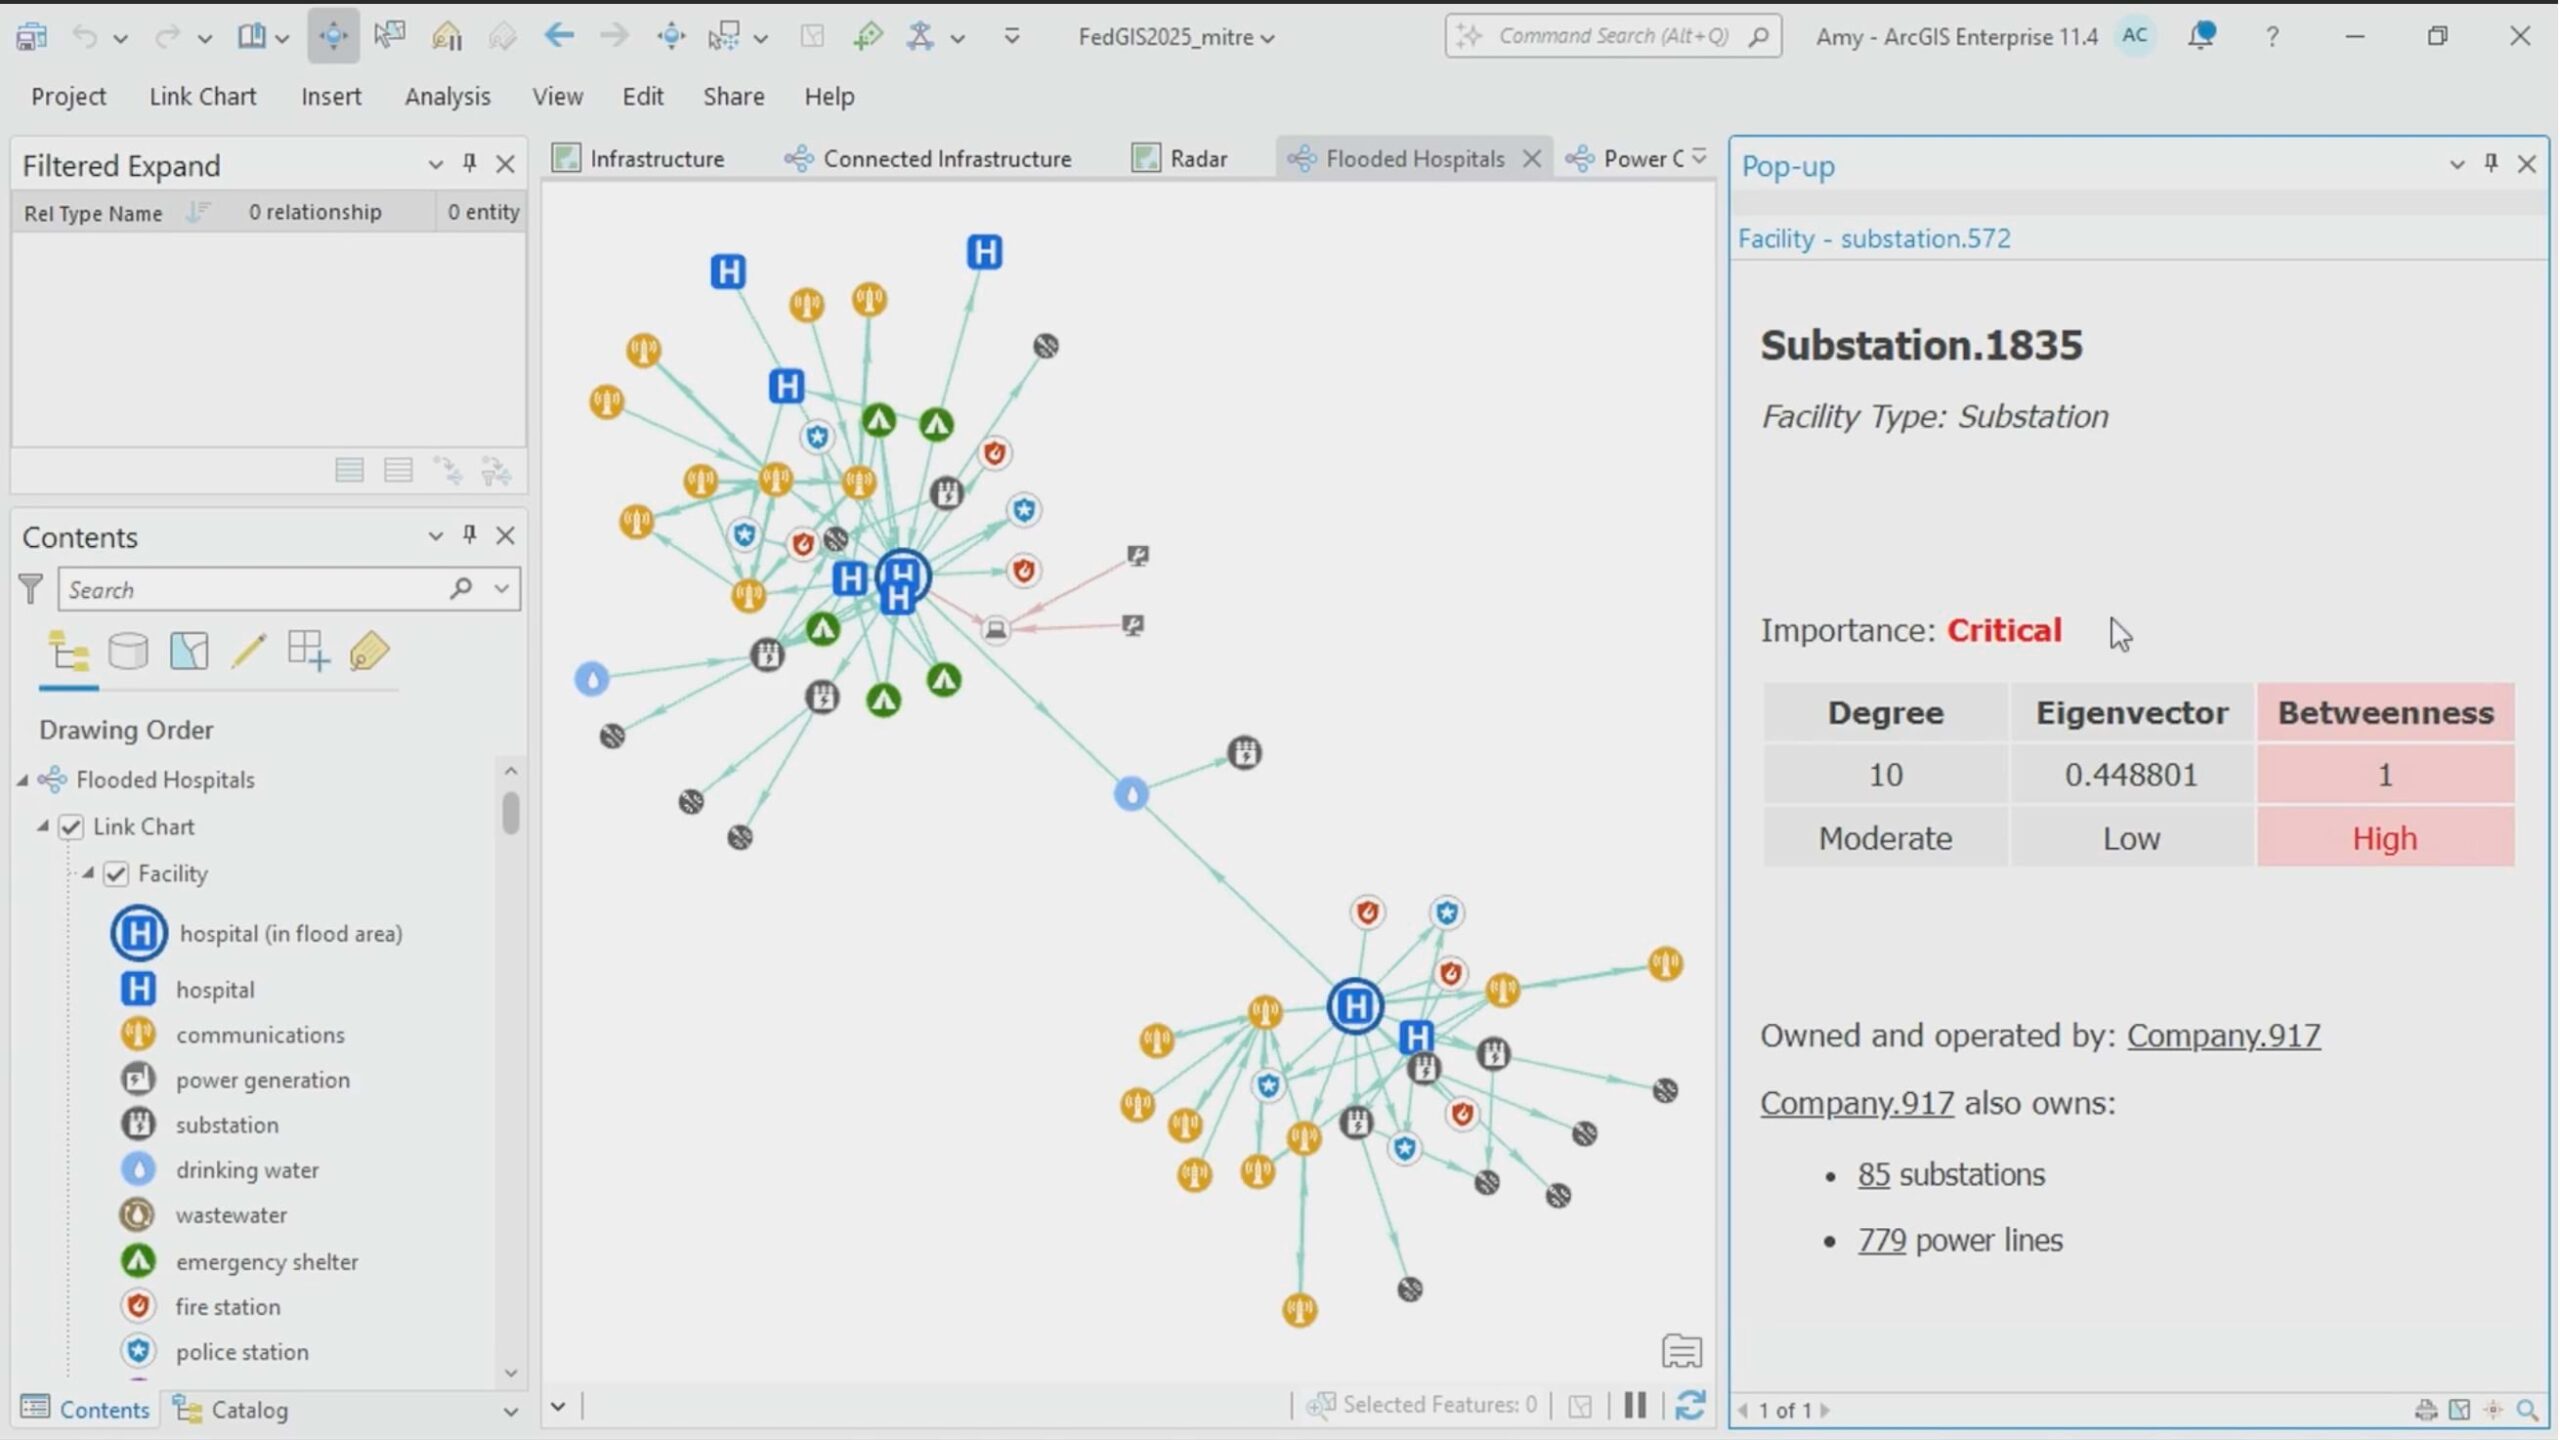Select the Explore navigation tool

[x=333, y=36]
